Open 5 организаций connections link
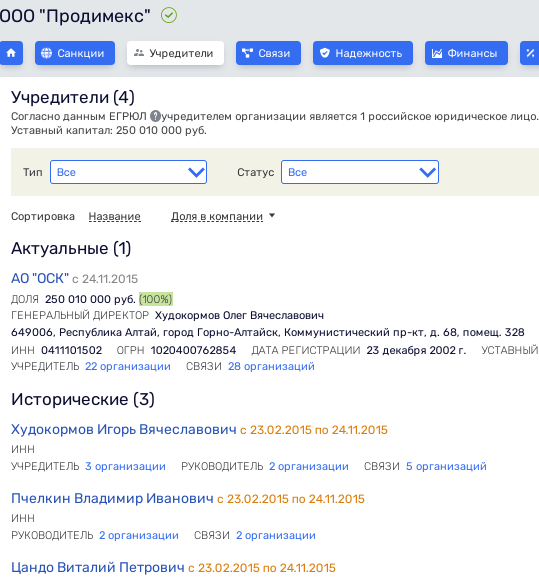This screenshot has width=539, height=577. pos(446,466)
